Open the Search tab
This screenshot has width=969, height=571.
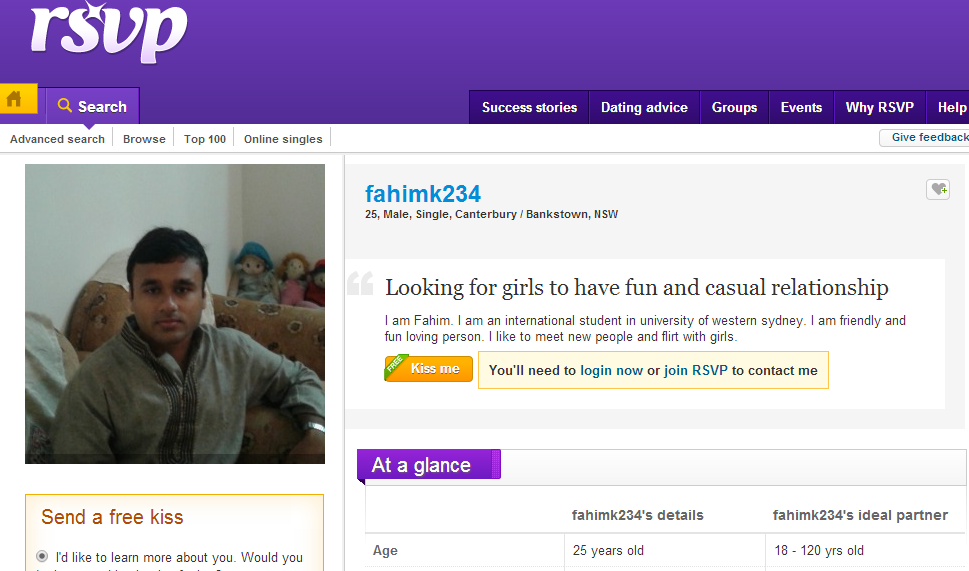(92, 107)
